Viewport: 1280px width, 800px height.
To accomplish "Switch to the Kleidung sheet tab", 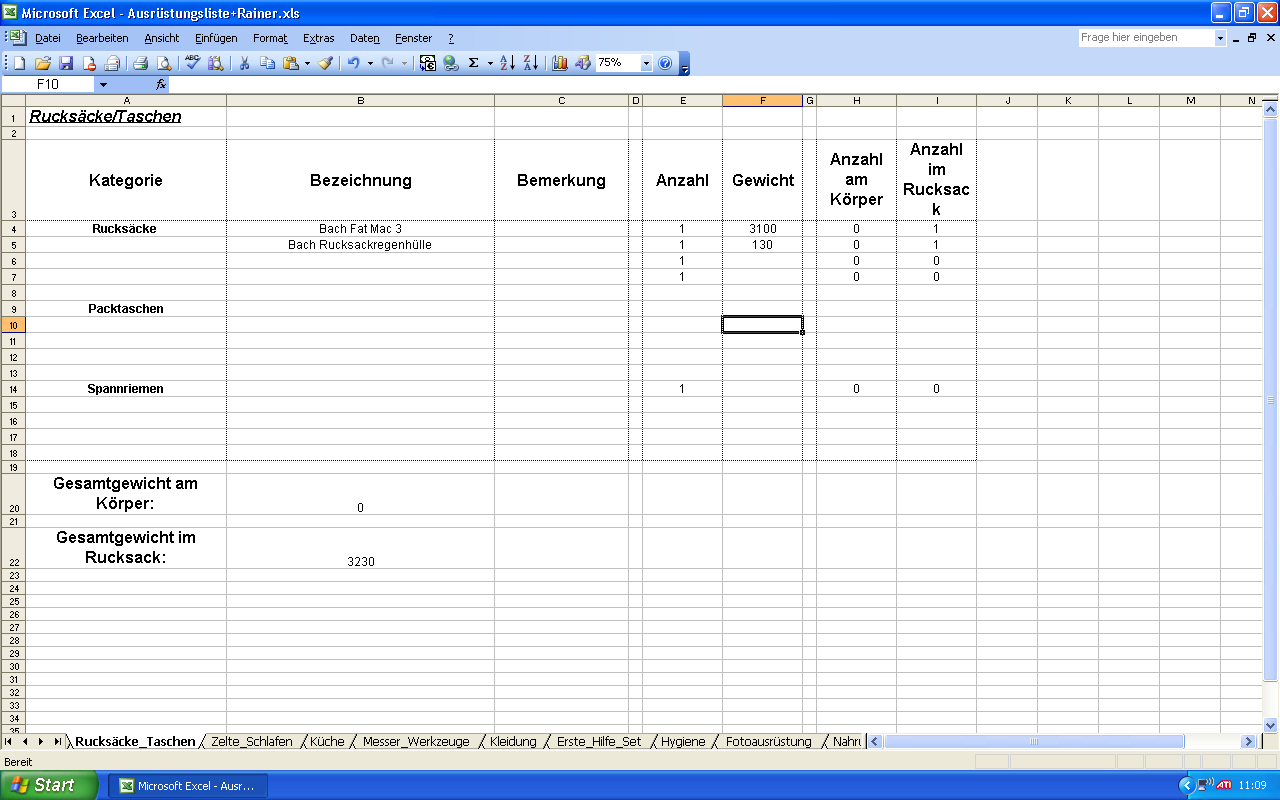I will click(513, 741).
